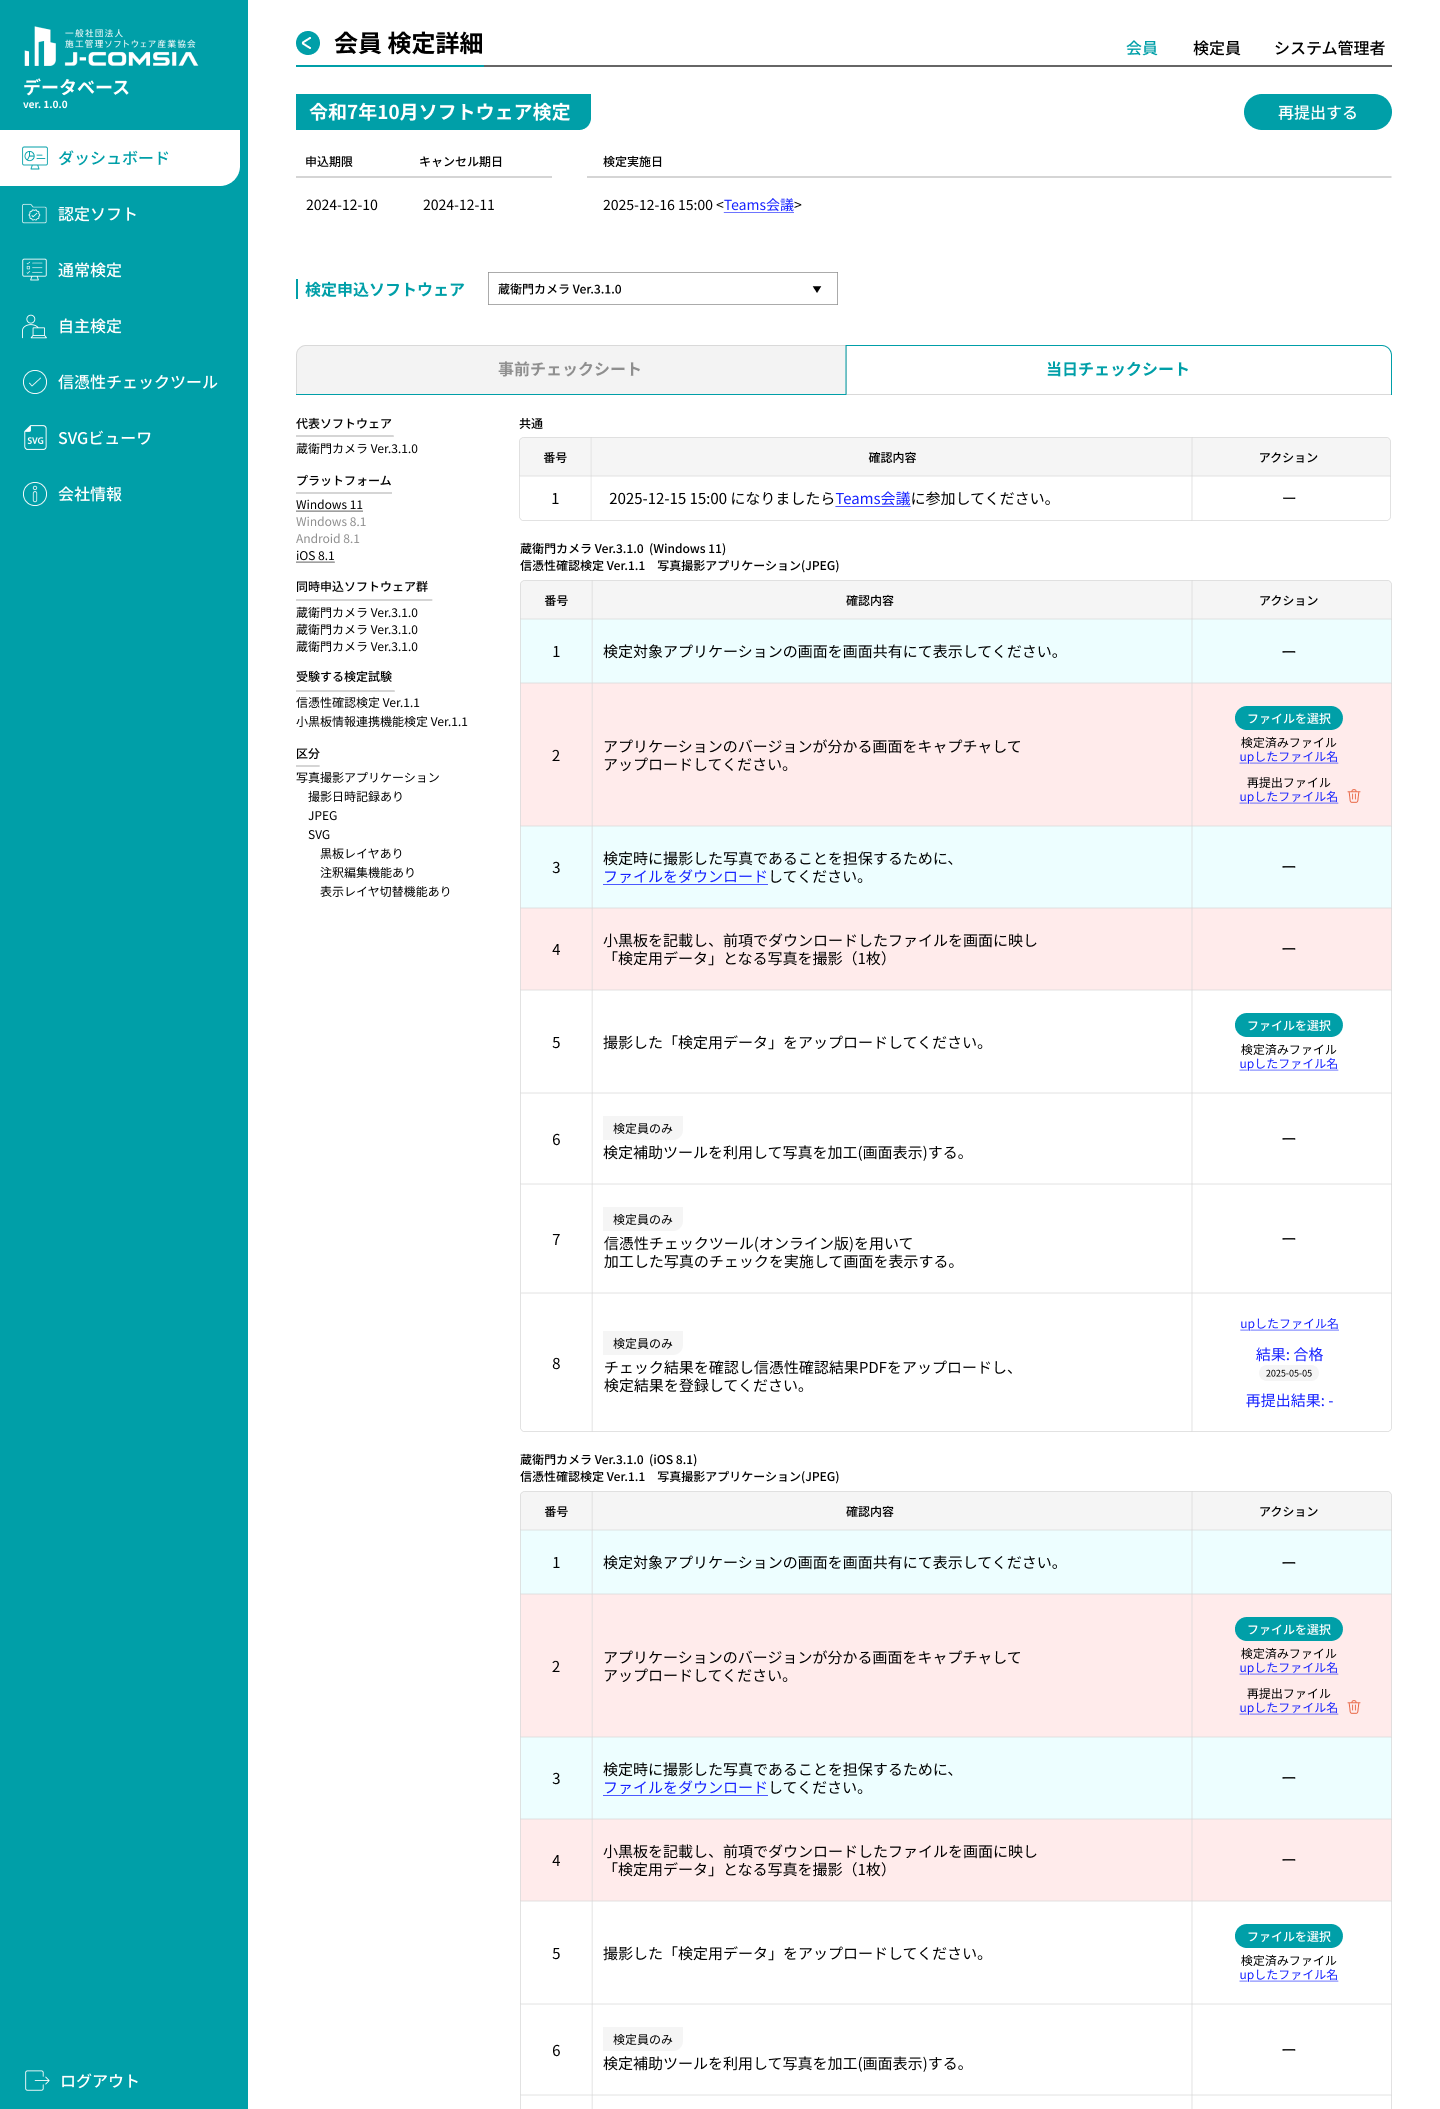The height and width of the screenshot is (2109, 1440).
Task: Open the 会社情報 page
Action: (89, 494)
